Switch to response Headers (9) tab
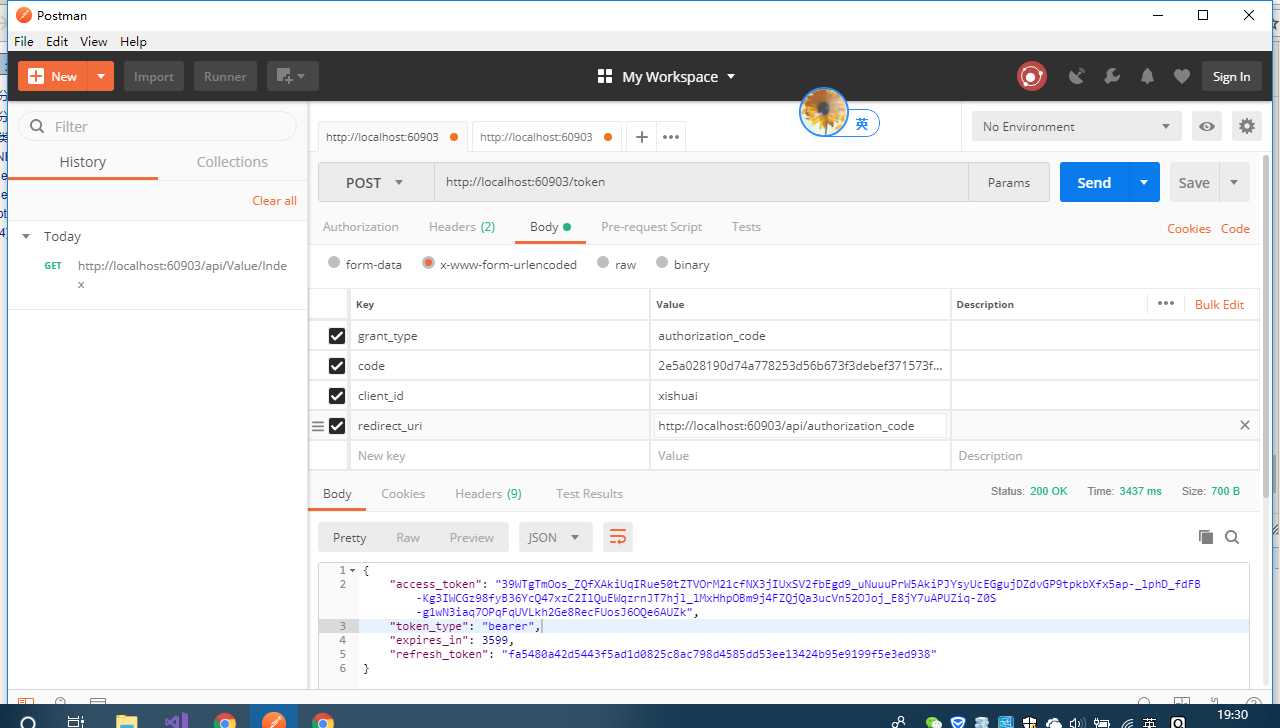This screenshot has width=1280, height=728. pos(488,494)
